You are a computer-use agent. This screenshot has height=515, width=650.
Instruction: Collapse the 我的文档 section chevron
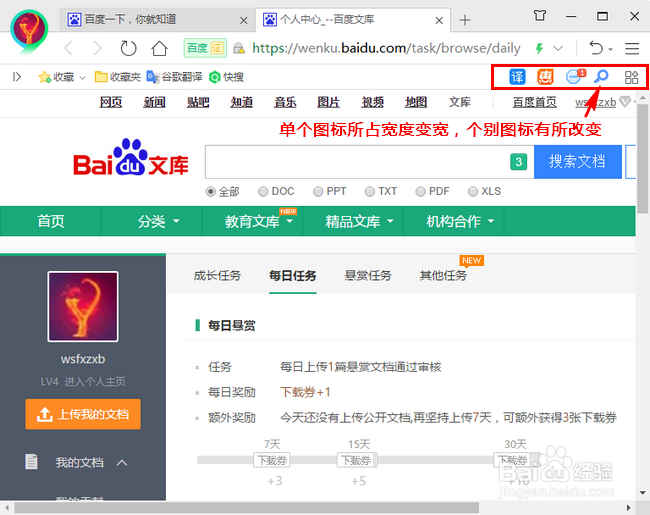point(122,462)
